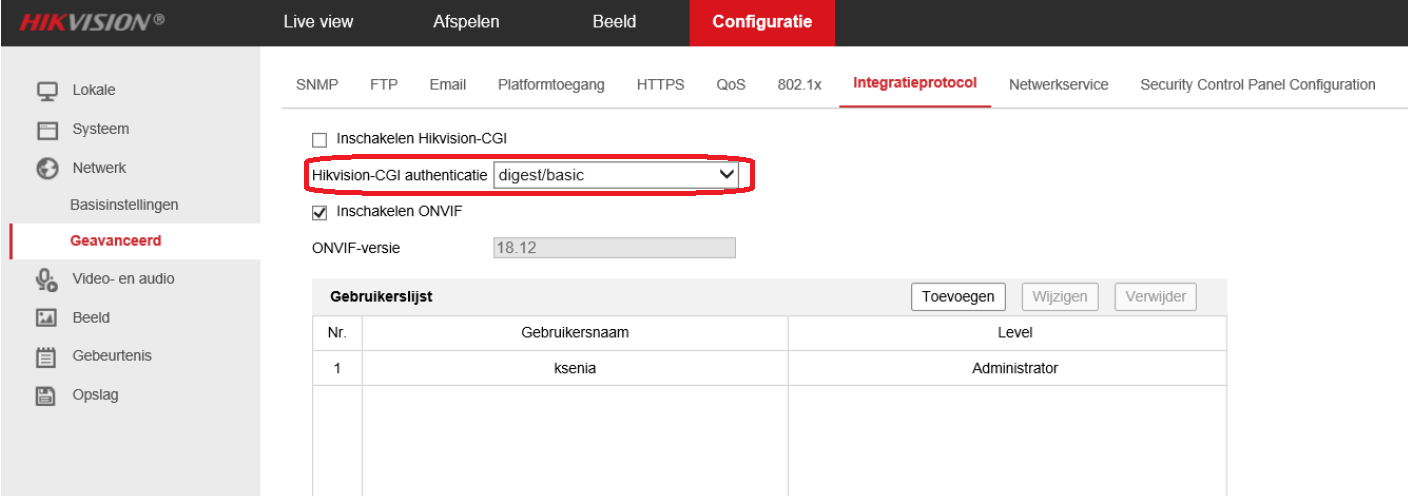Click the Nr. column header
Viewport: 1408px width, 496px height.
(337, 333)
